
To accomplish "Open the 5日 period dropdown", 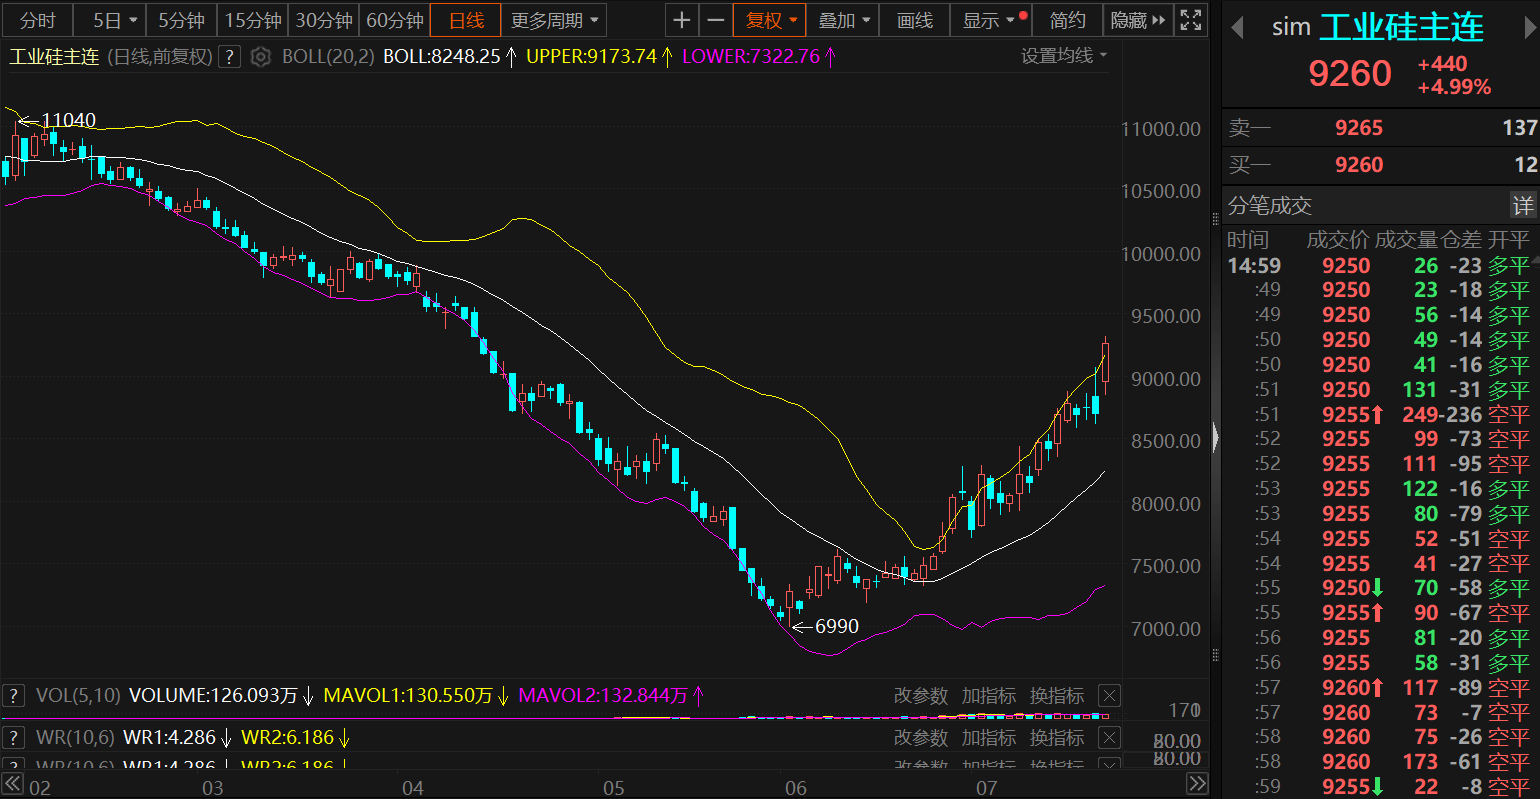I will [114, 20].
